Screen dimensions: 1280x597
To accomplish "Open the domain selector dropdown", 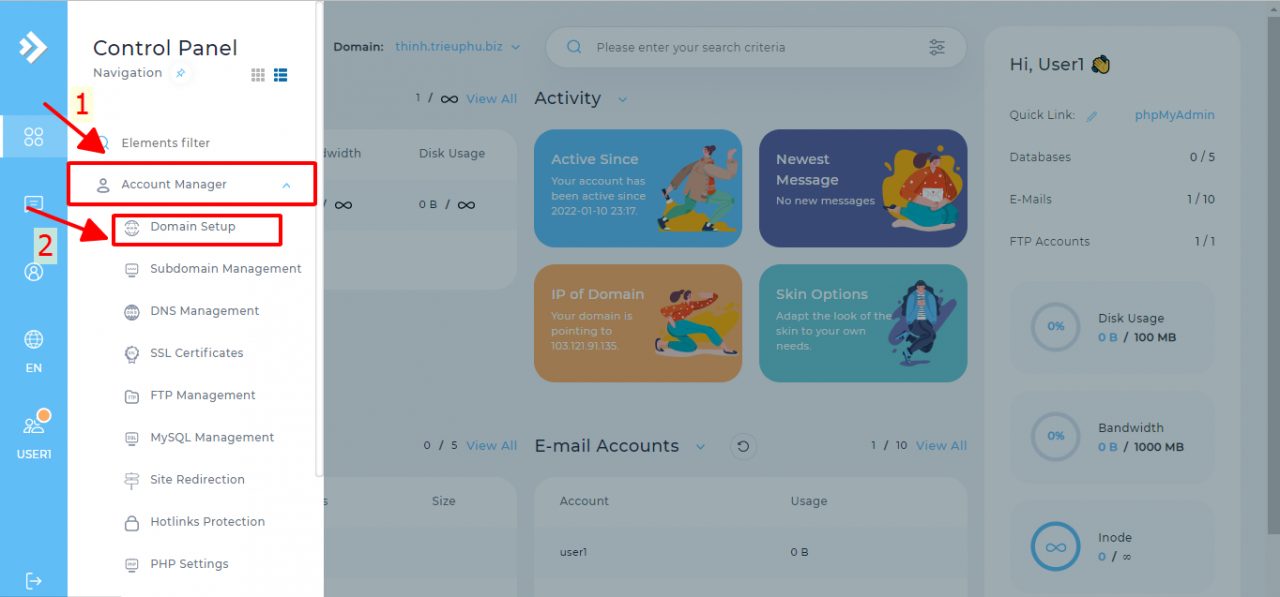I will click(457, 47).
